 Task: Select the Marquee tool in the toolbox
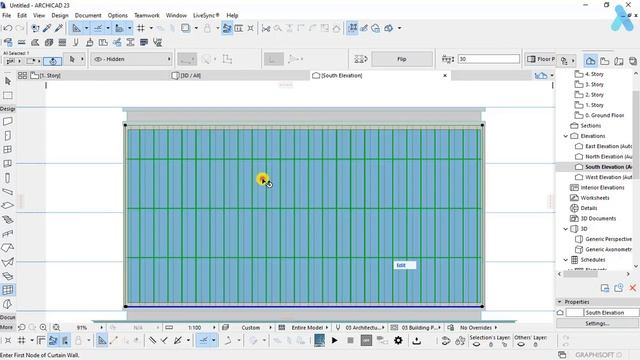tap(8, 95)
